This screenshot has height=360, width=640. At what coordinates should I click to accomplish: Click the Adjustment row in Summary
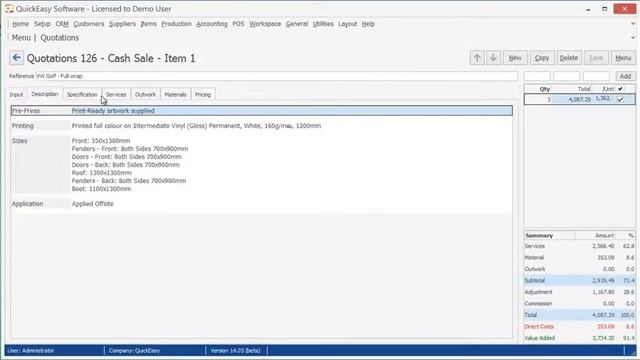click(x=580, y=292)
